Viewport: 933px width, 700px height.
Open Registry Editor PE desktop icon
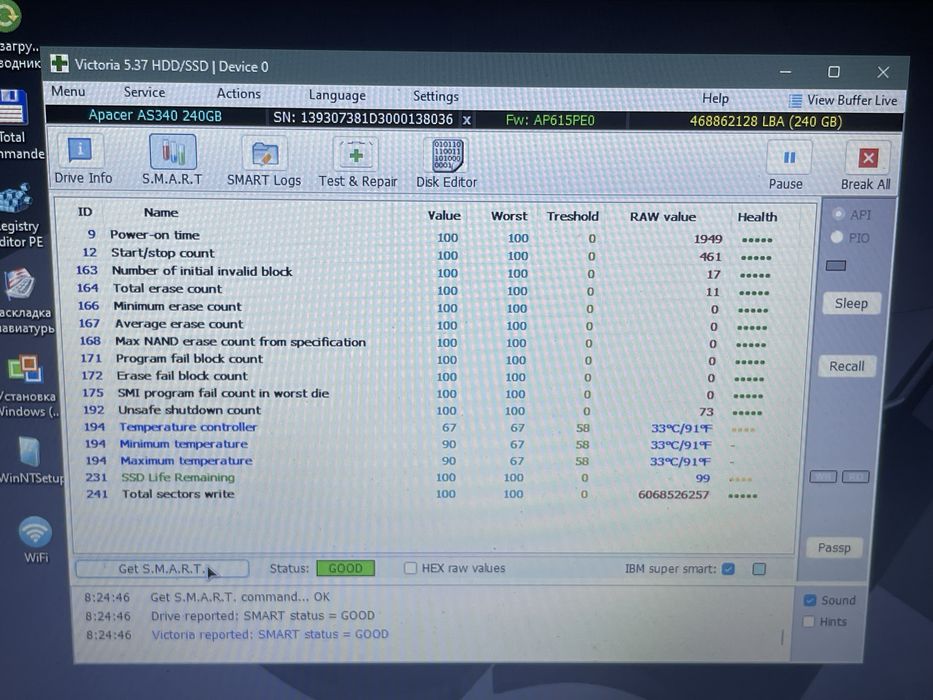pos(18,214)
